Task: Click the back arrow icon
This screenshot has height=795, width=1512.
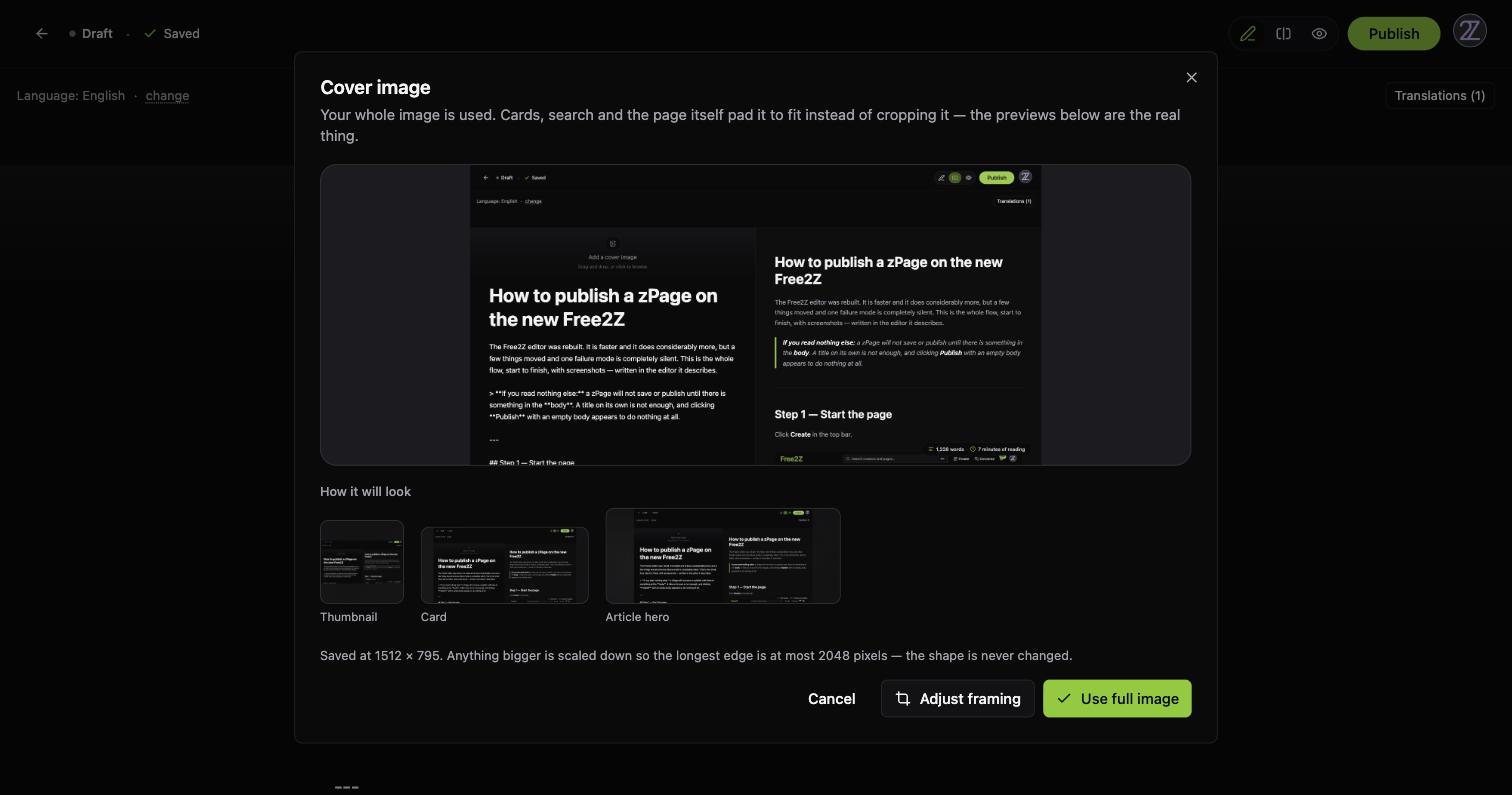Action: [x=42, y=34]
